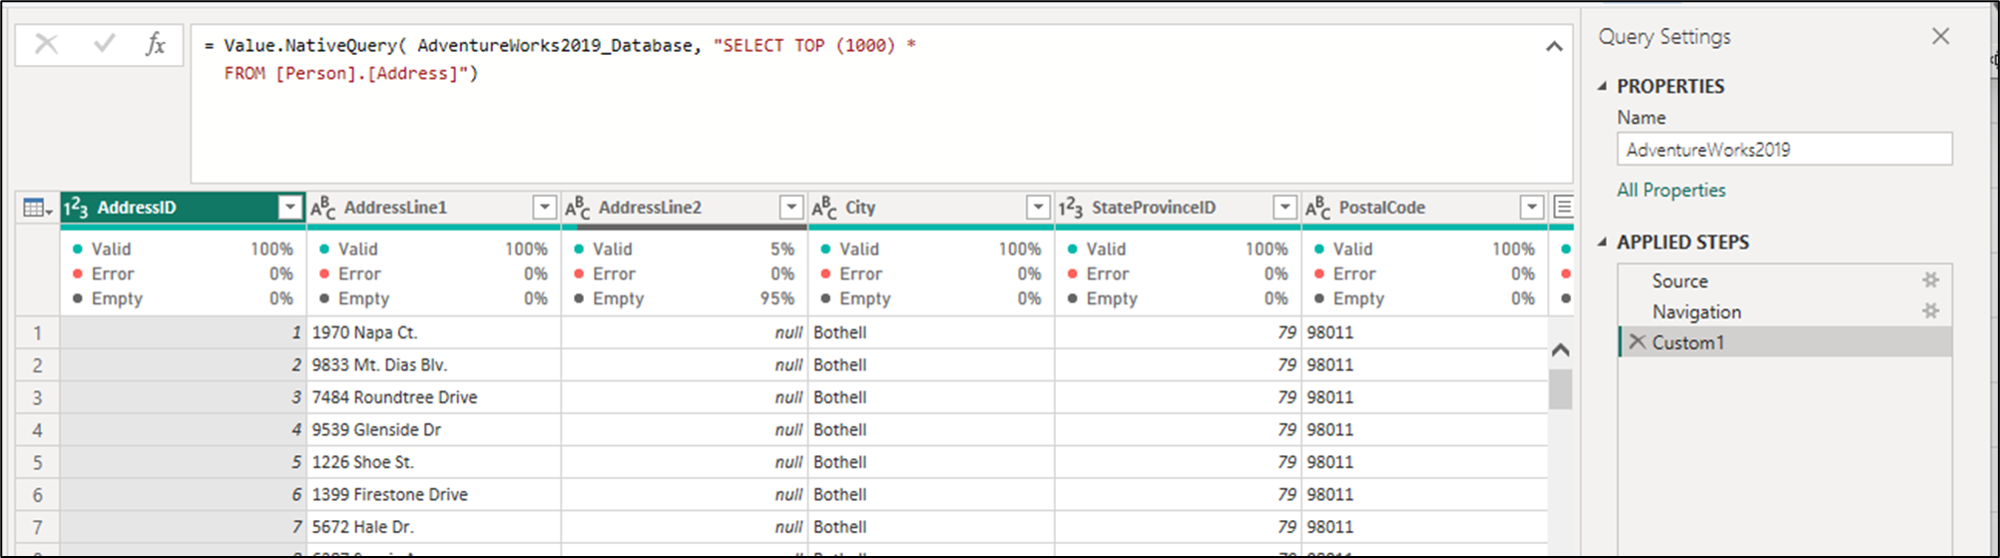This screenshot has width=2000, height=558.
Task: Click the fx function icon
Action: pyautogui.click(x=156, y=44)
